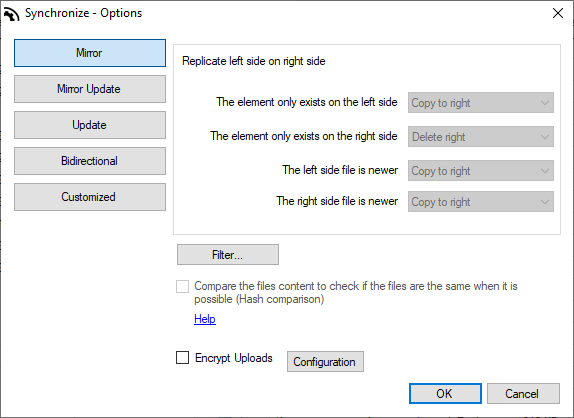Pick the Customized sync mode
Viewport: 574px width, 418px height.
click(x=90, y=197)
